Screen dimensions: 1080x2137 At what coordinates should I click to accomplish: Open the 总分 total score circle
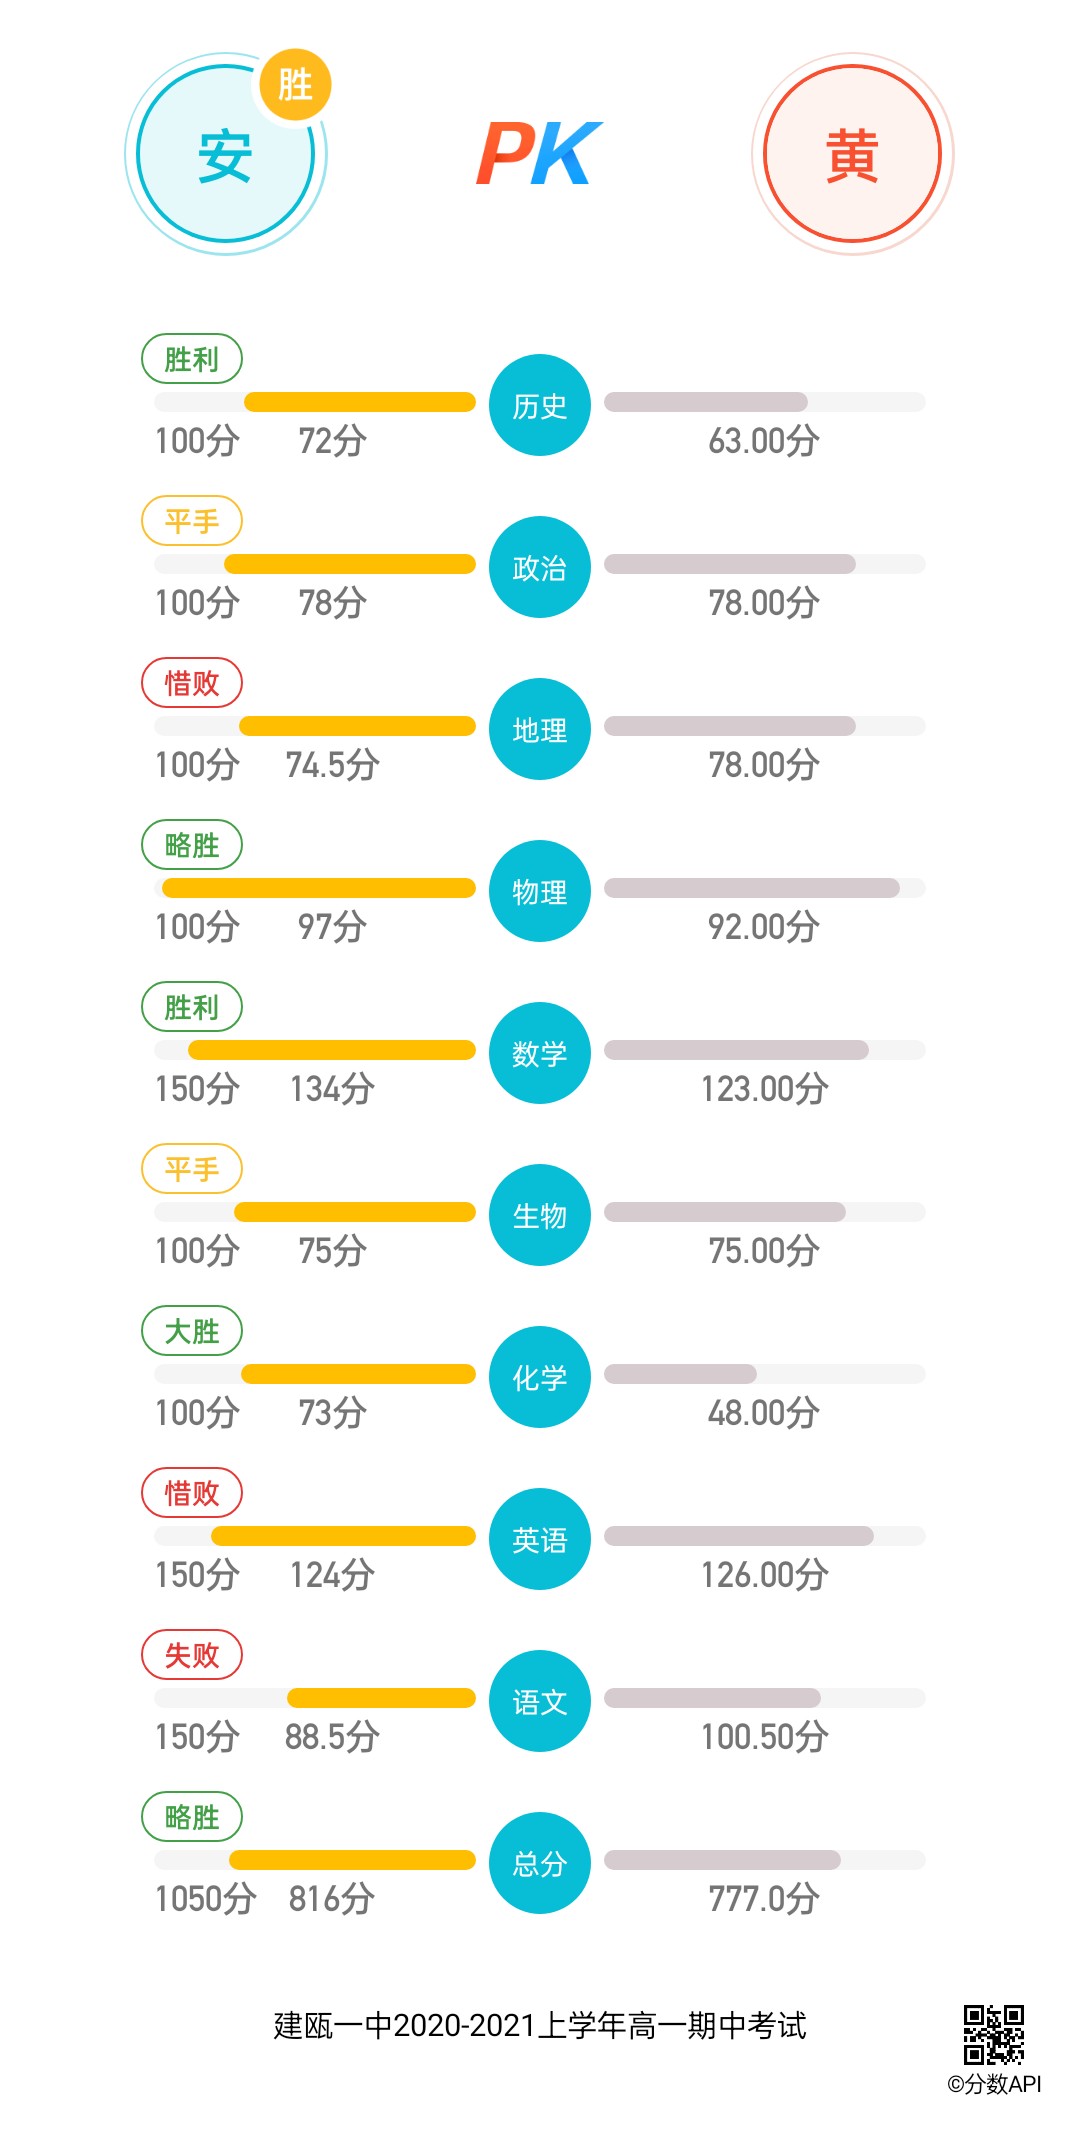coord(540,1863)
